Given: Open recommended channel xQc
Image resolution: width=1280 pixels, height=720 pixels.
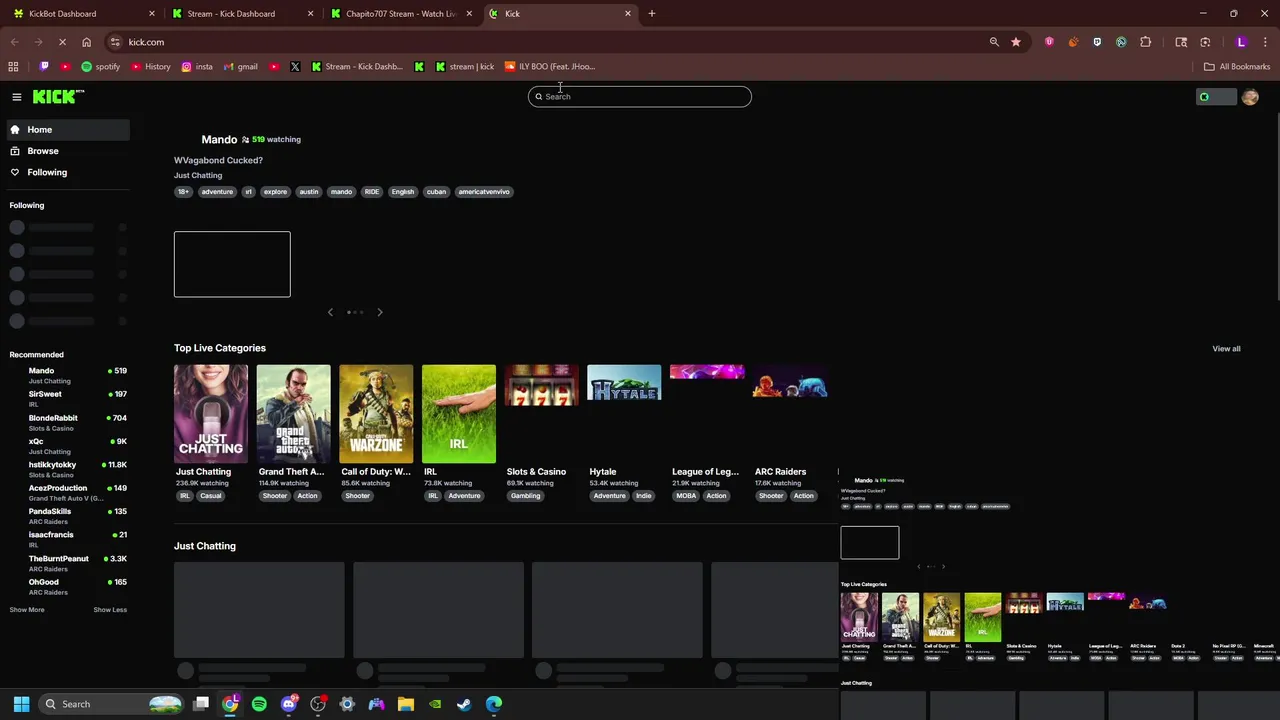Looking at the screenshot, I should tap(68, 445).
